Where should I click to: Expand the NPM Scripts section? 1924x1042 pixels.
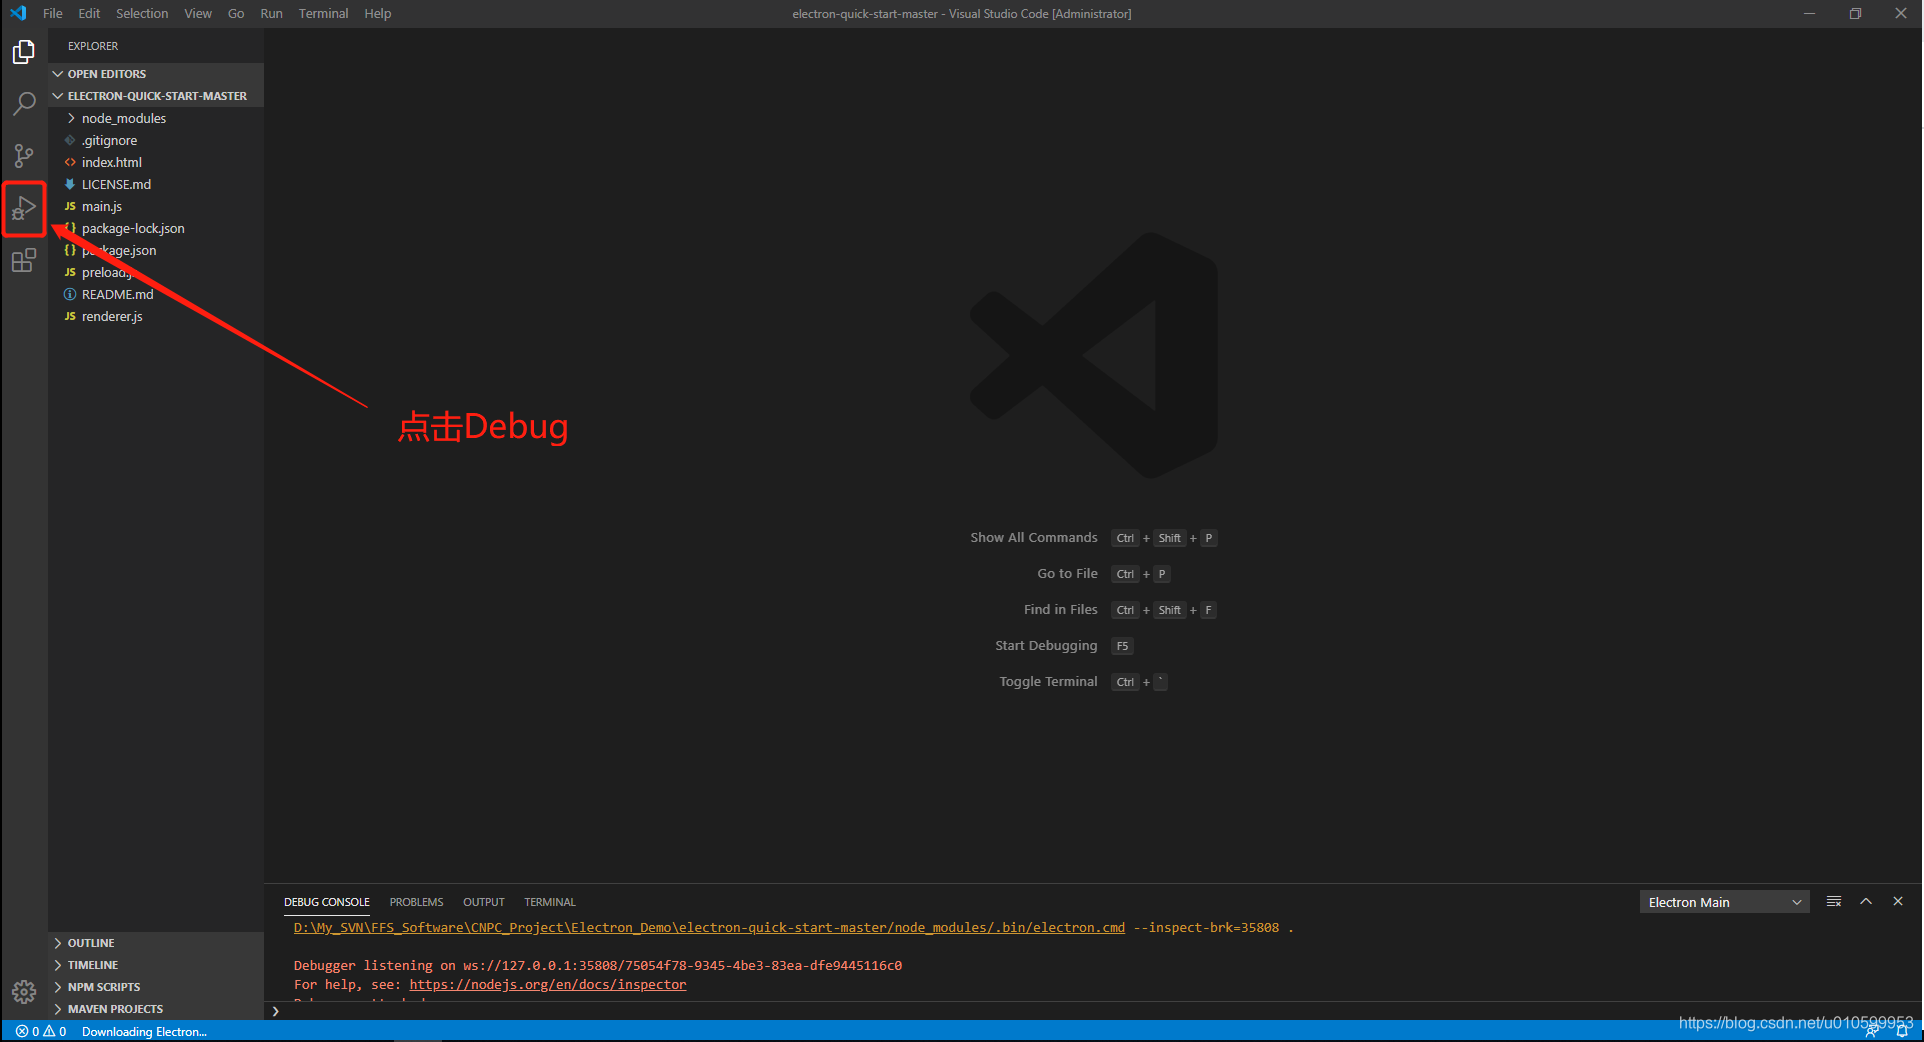coord(156,987)
